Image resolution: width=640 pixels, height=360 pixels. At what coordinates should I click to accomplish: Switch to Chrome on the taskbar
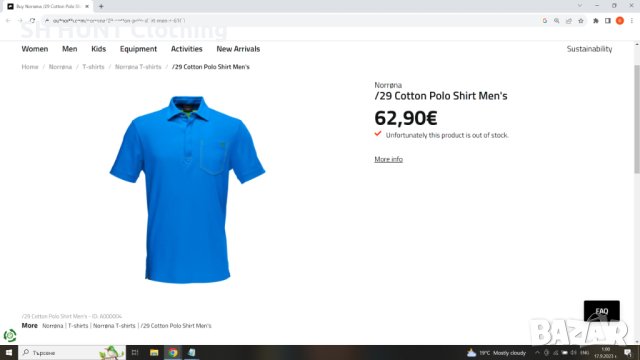pyautogui.click(x=173, y=353)
